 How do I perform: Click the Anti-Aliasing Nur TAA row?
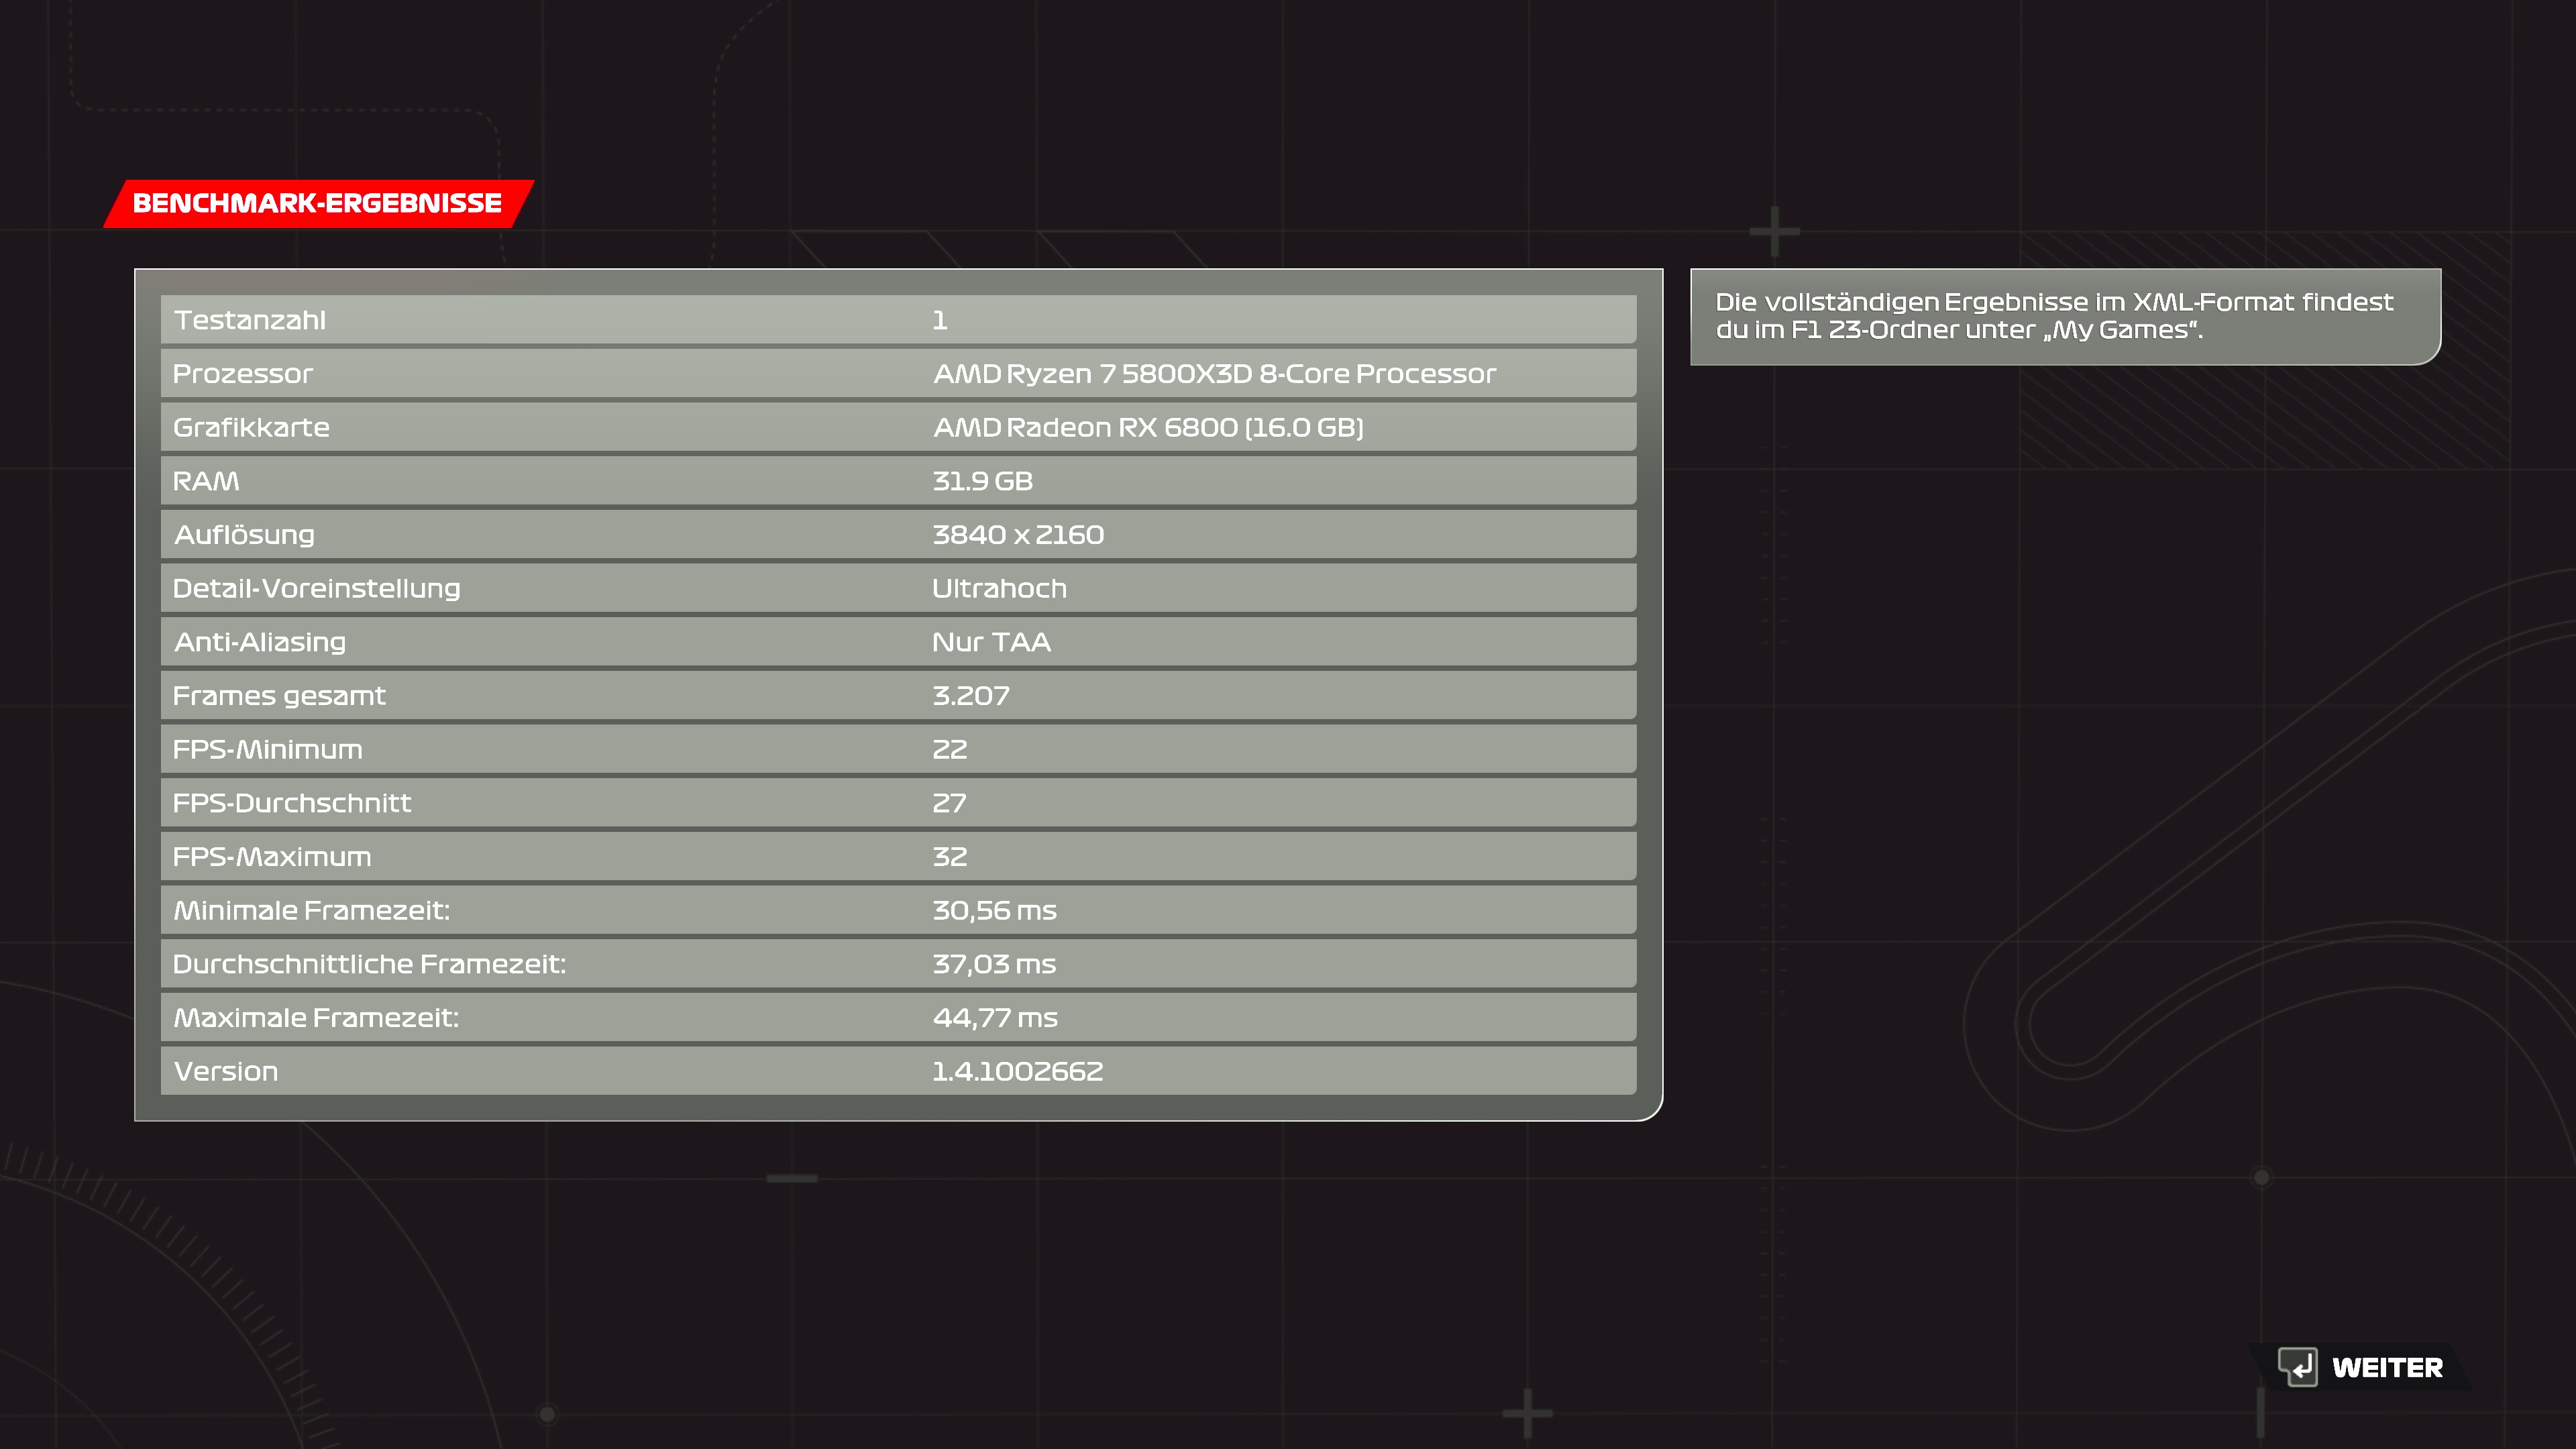pos(897,642)
